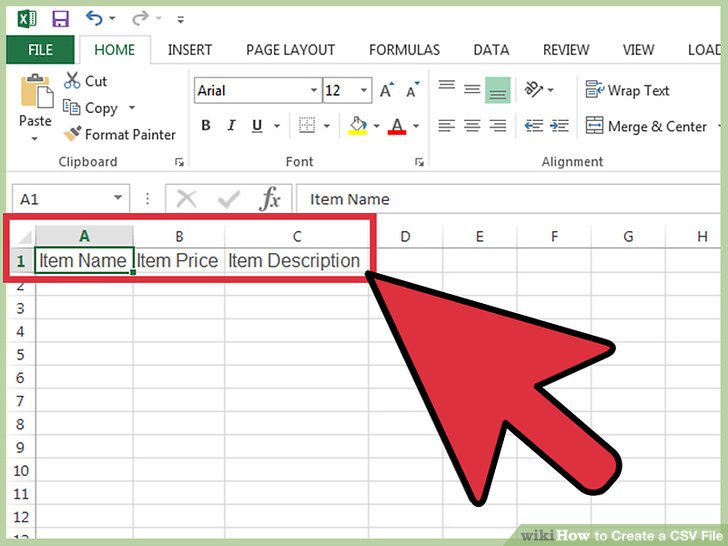
Task: Redo the last undone action
Action: [140, 19]
